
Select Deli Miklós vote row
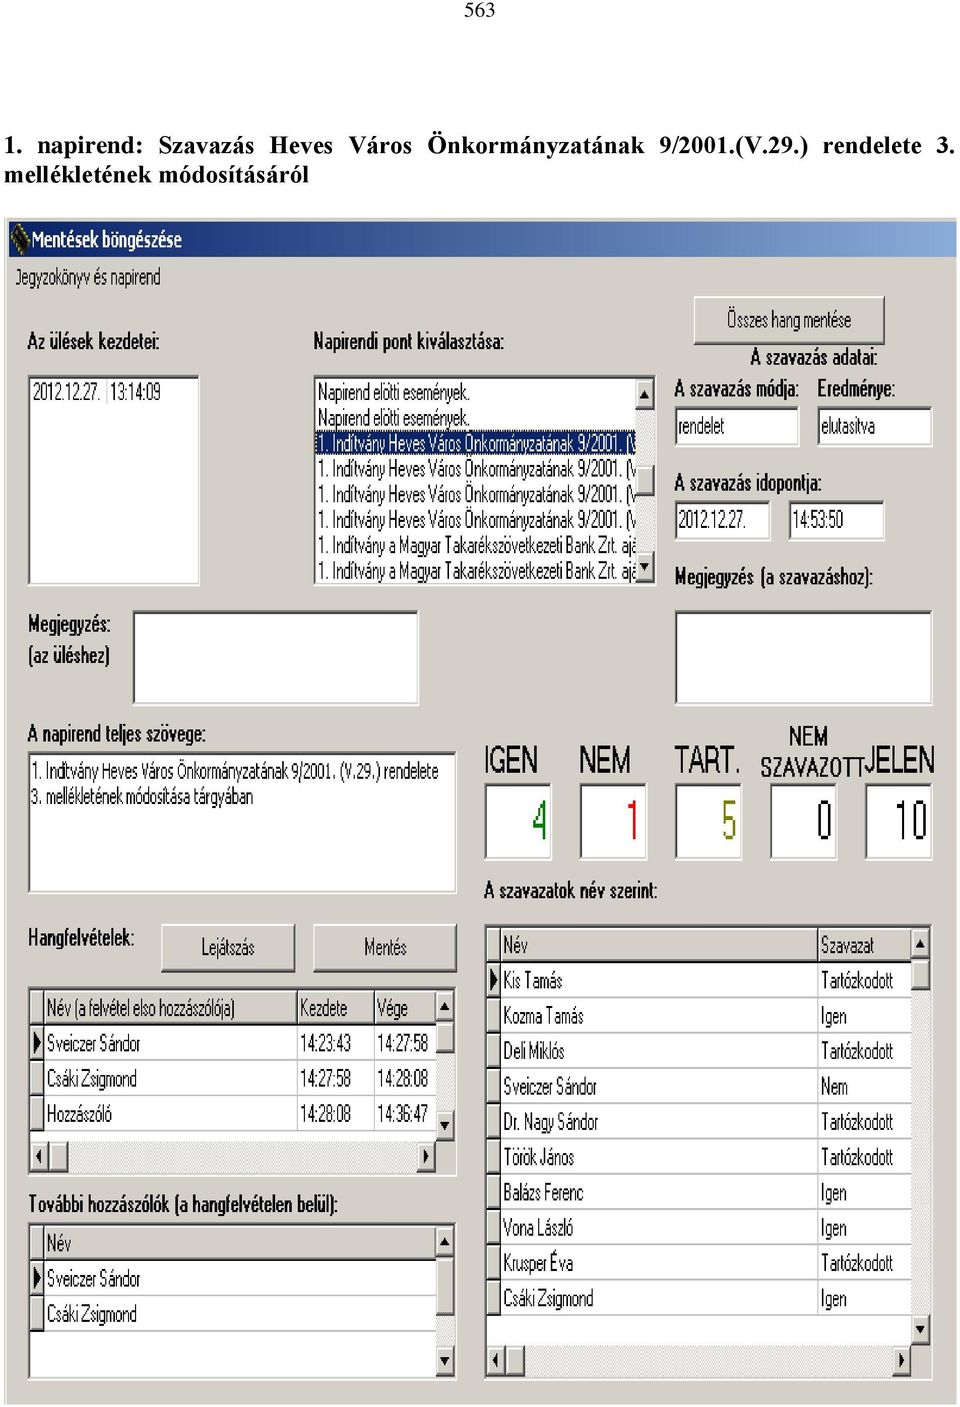[705, 1051]
